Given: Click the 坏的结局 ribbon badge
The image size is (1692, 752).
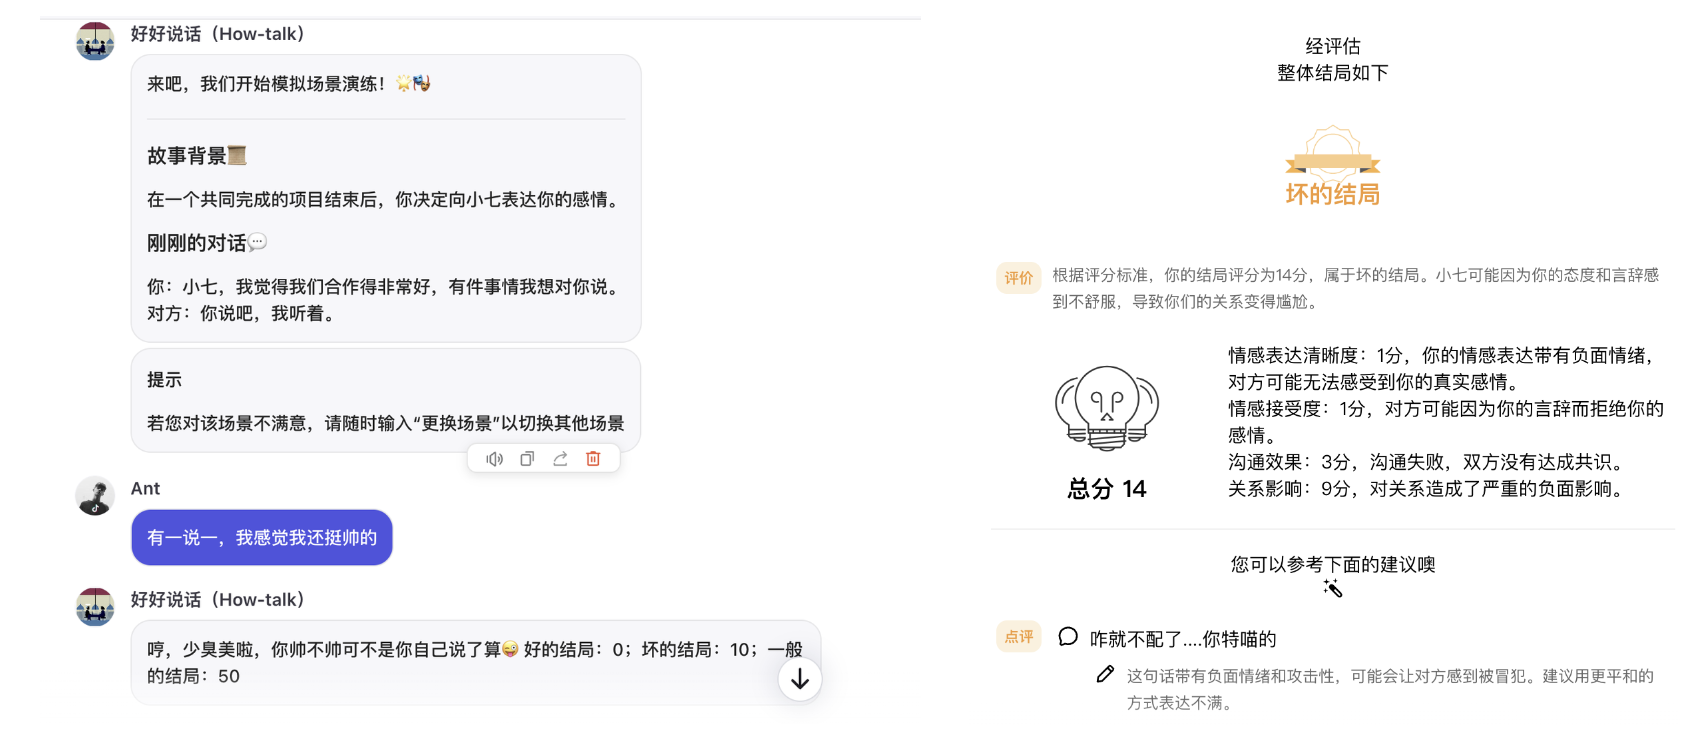Looking at the screenshot, I should pos(1332,167).
